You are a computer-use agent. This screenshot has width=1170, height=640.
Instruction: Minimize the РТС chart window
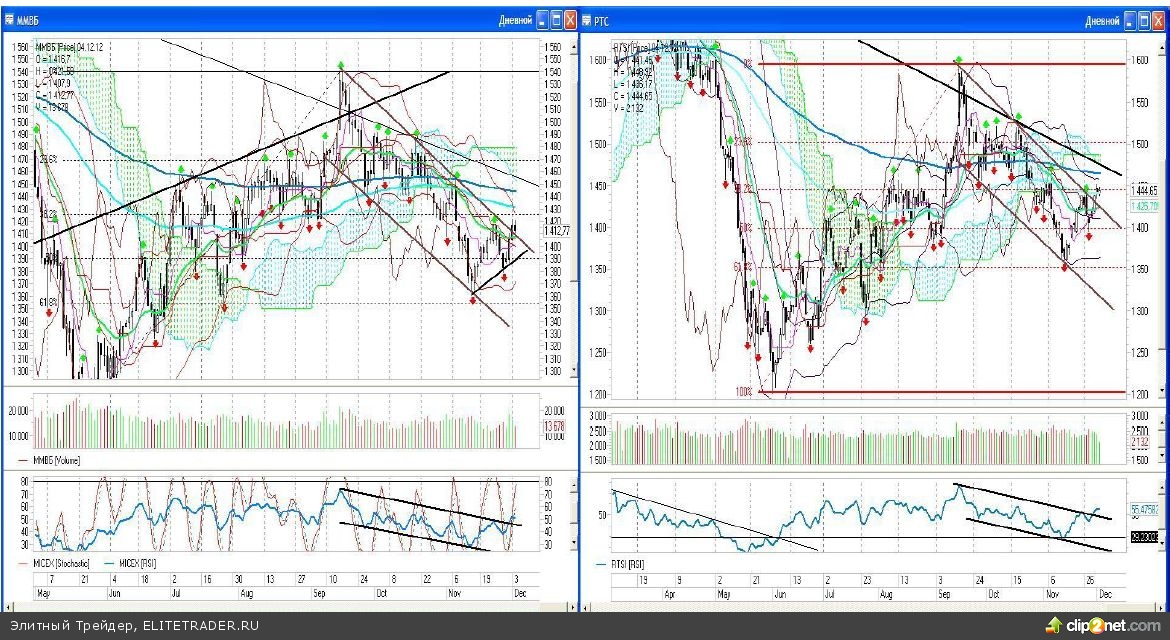click(x=1130, y=20)
